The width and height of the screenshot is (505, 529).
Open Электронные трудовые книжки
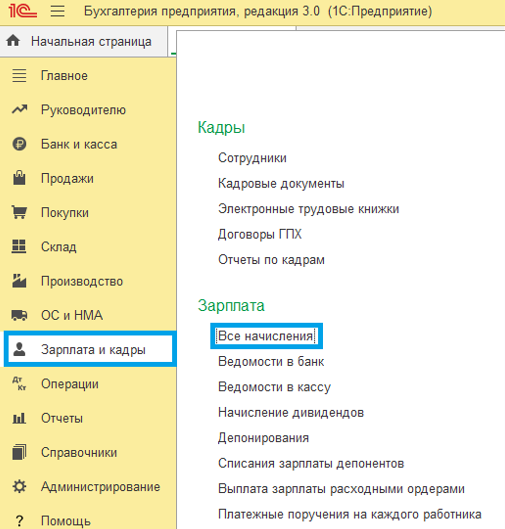[x=308, y=209]
